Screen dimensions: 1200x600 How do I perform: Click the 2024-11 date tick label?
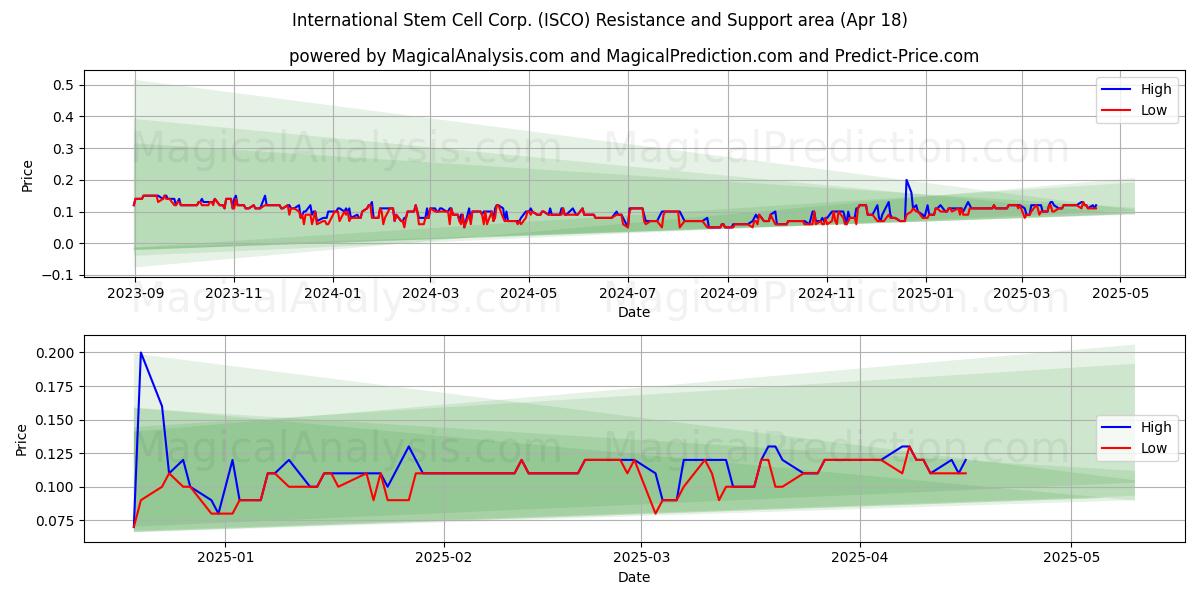pyautogui.click(x=826, y=294)
